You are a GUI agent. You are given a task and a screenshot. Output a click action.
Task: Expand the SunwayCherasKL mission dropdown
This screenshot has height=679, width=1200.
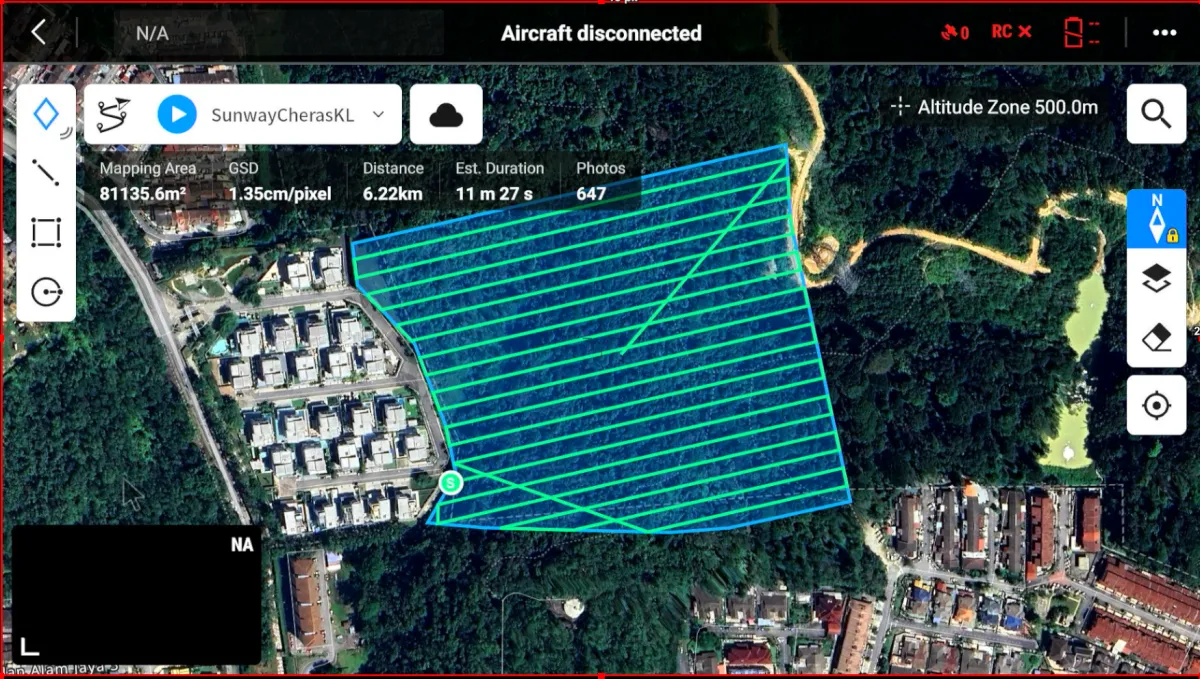click(378, 115)
